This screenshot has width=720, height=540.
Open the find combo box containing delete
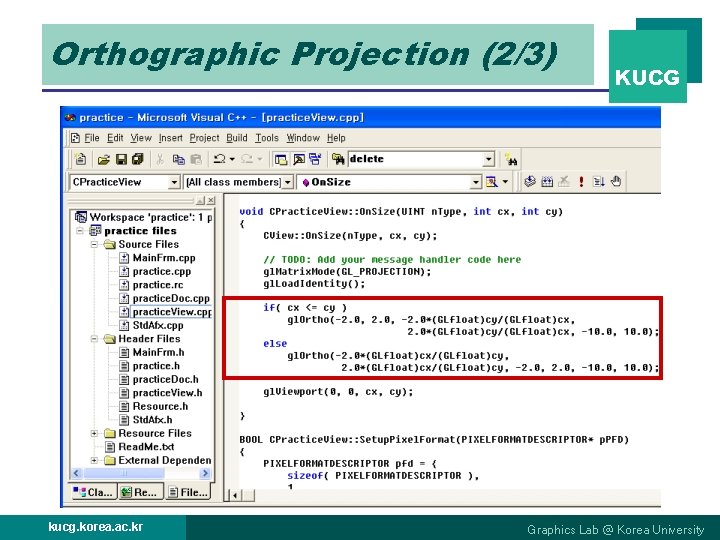tap(489, 159)
